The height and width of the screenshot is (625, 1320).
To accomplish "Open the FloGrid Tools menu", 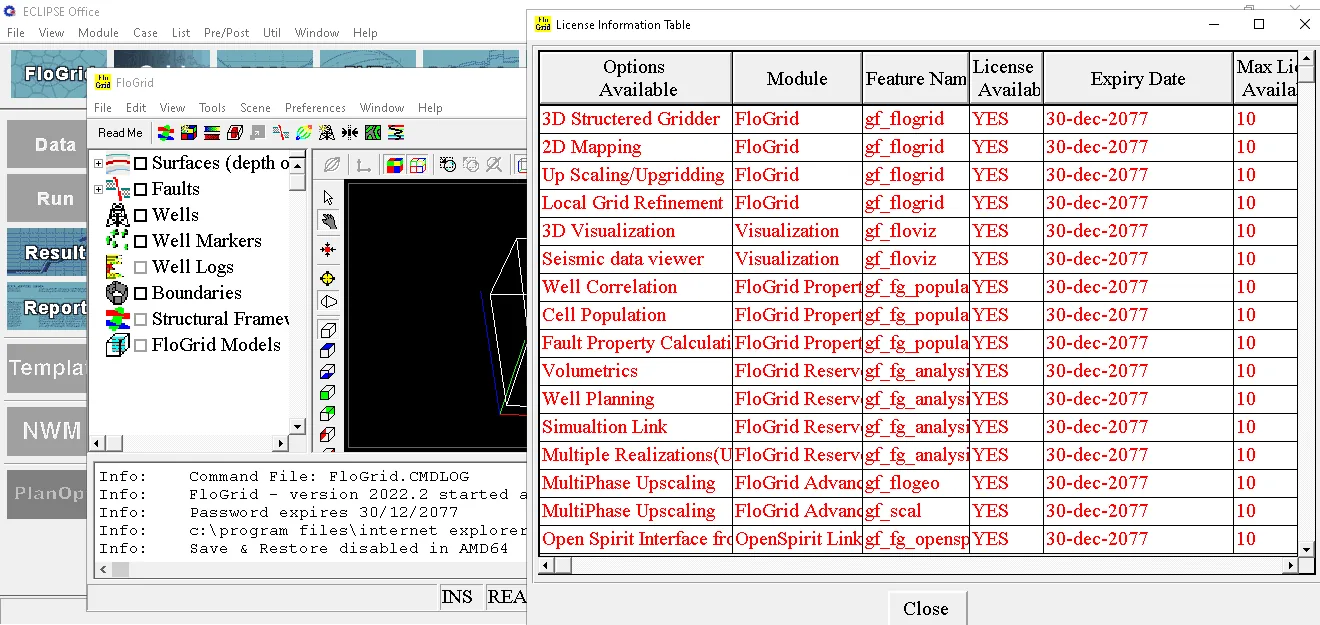I will tap(212, 108).
